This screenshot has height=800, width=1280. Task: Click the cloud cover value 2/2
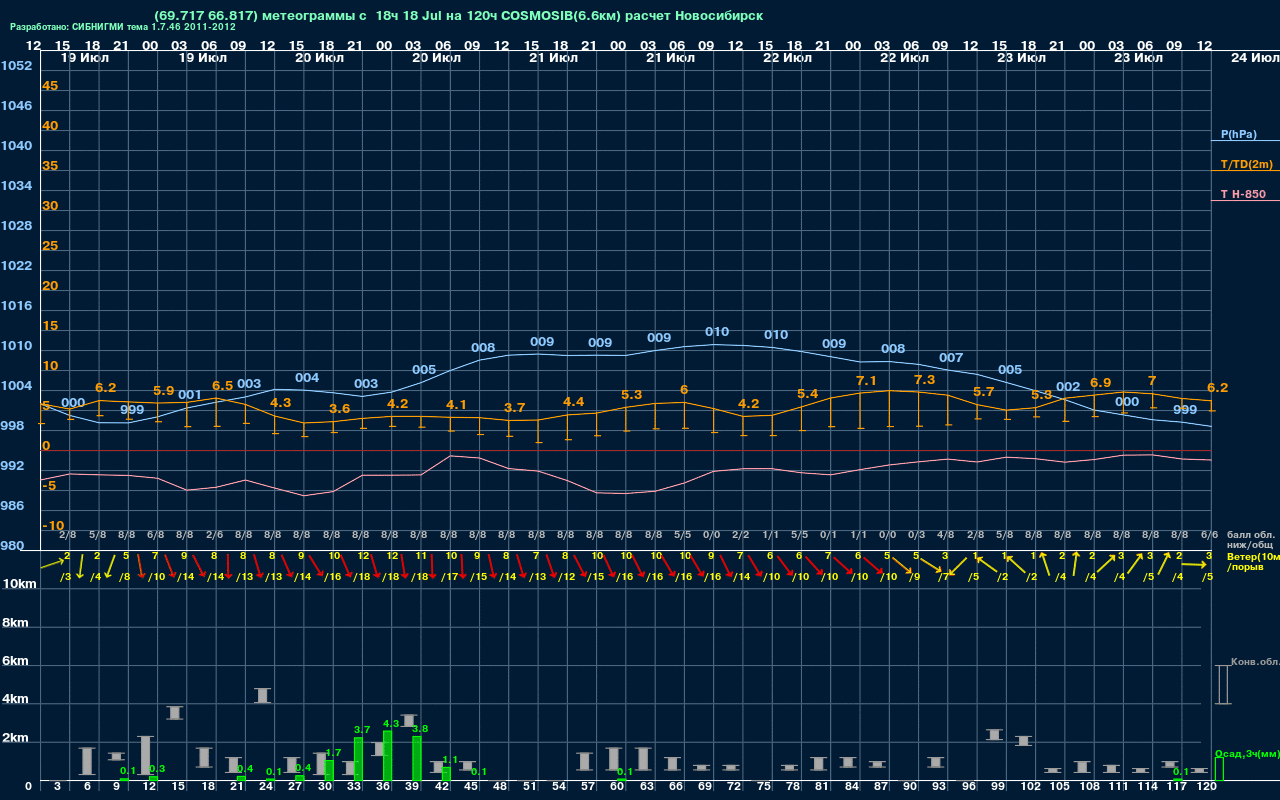(x=741, y=535)
